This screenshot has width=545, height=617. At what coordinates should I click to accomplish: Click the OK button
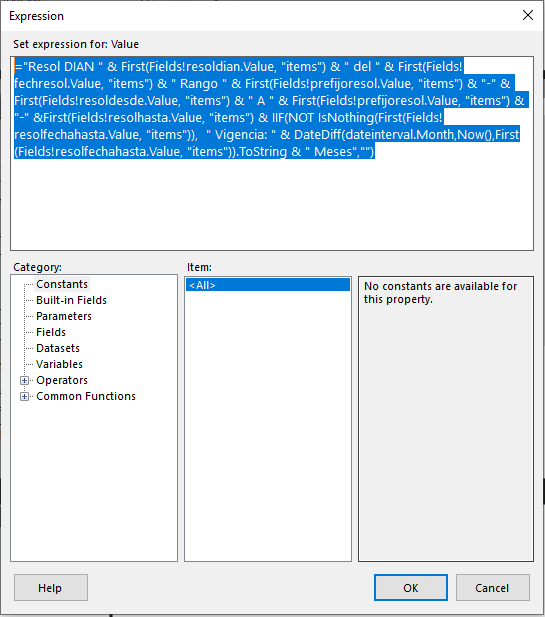tap(411, 587)
